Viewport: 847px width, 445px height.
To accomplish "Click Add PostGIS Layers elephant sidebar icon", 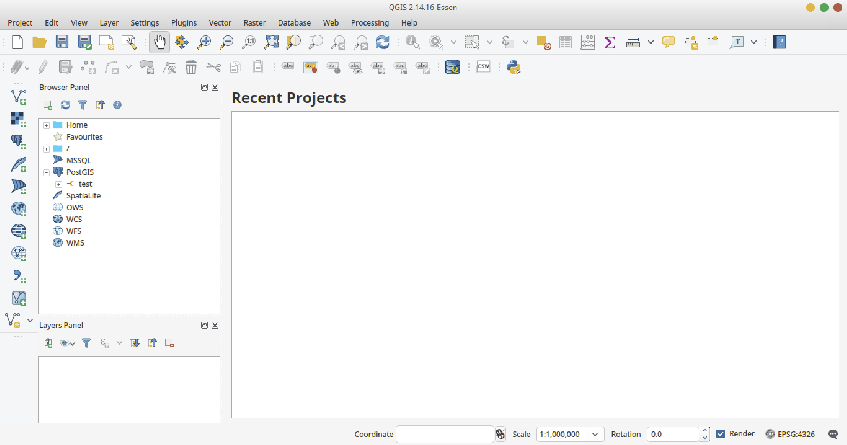I will [x=18, y=141].
